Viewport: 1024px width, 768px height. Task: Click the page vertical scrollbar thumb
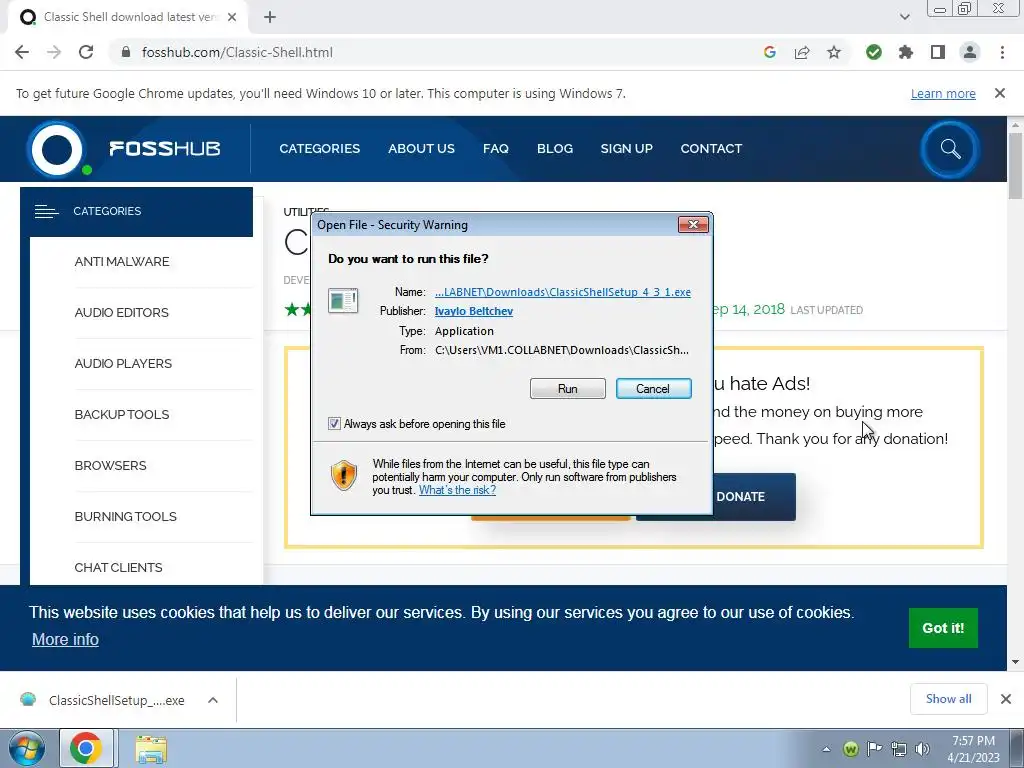pos(1015,165)
